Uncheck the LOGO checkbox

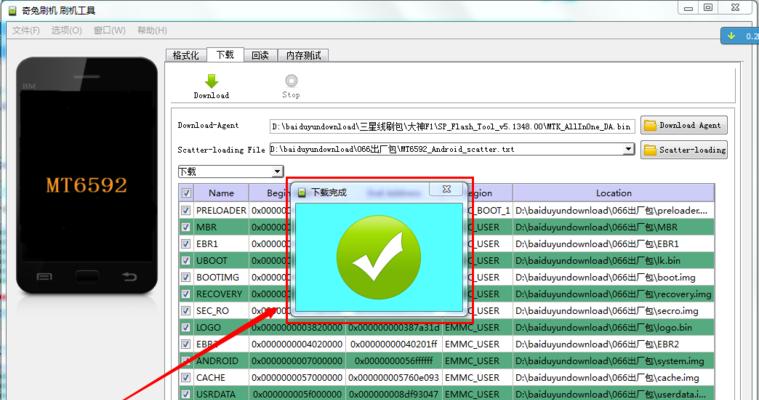click(186, 327)
